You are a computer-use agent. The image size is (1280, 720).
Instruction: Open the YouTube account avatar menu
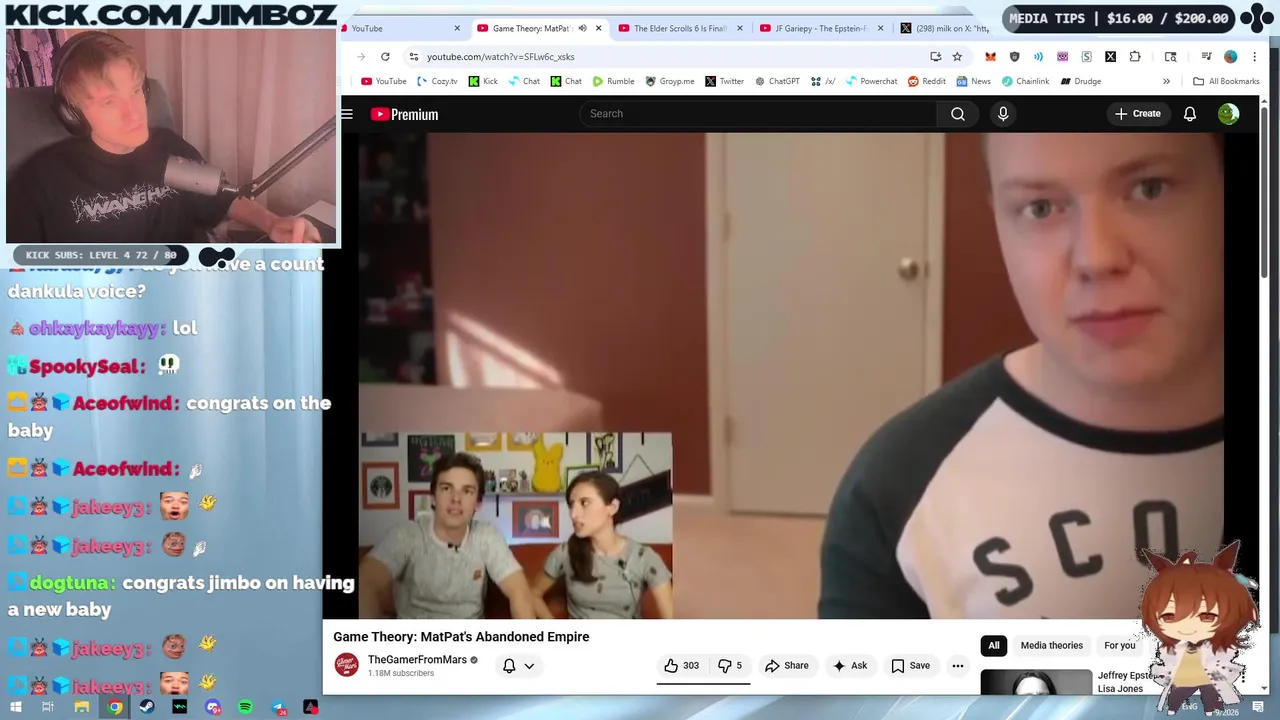1228,114
